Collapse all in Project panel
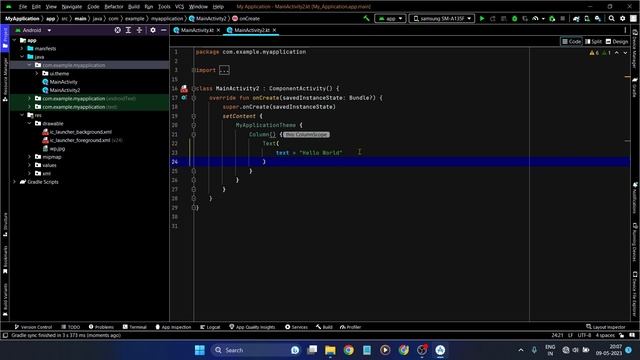The height and width of the screenshot is (360, 640). (x=139, y=30)
